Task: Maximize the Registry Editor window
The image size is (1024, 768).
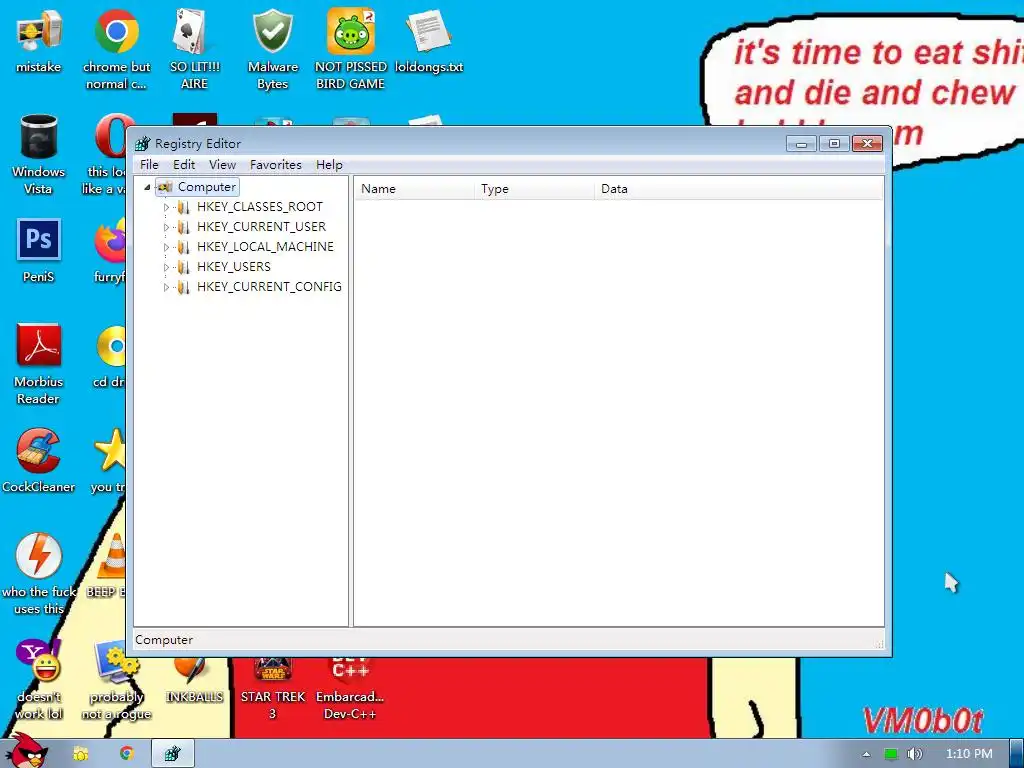Action: coord(834,144)
